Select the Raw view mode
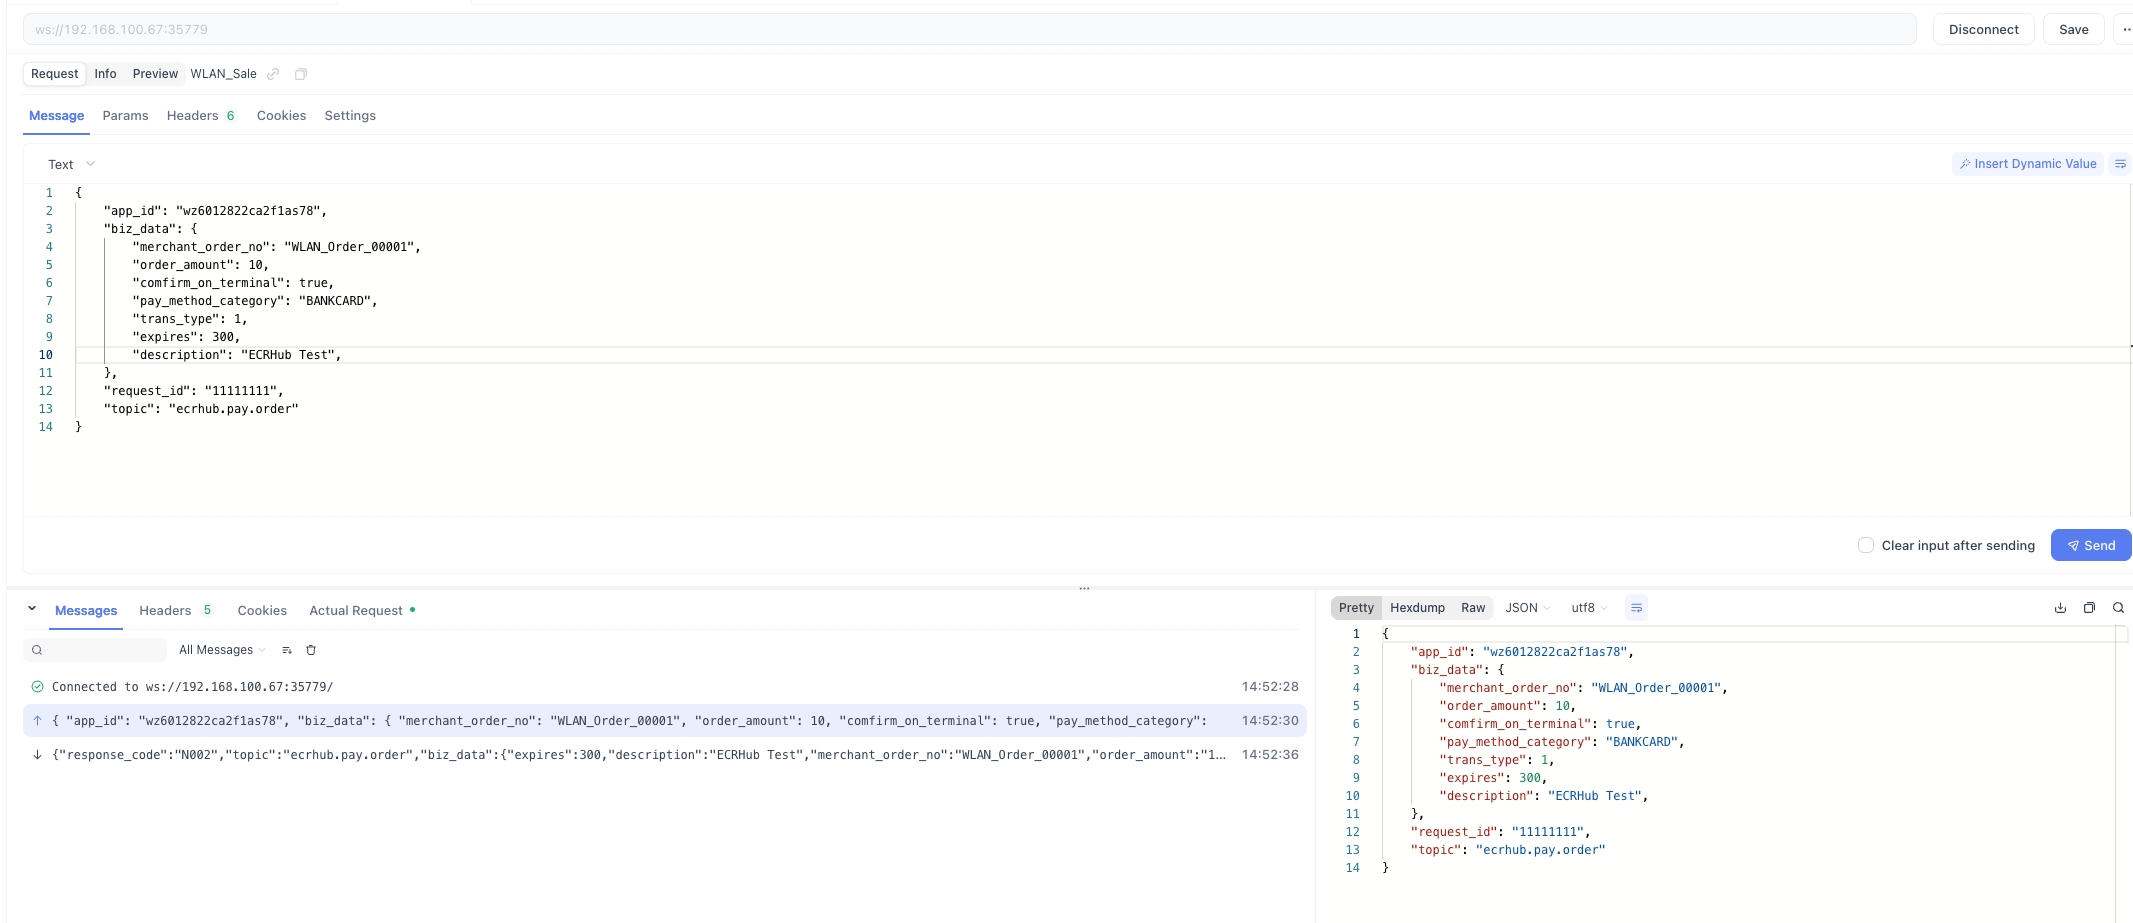This screenshot has height=923, width=2133. coord(1473,608)
